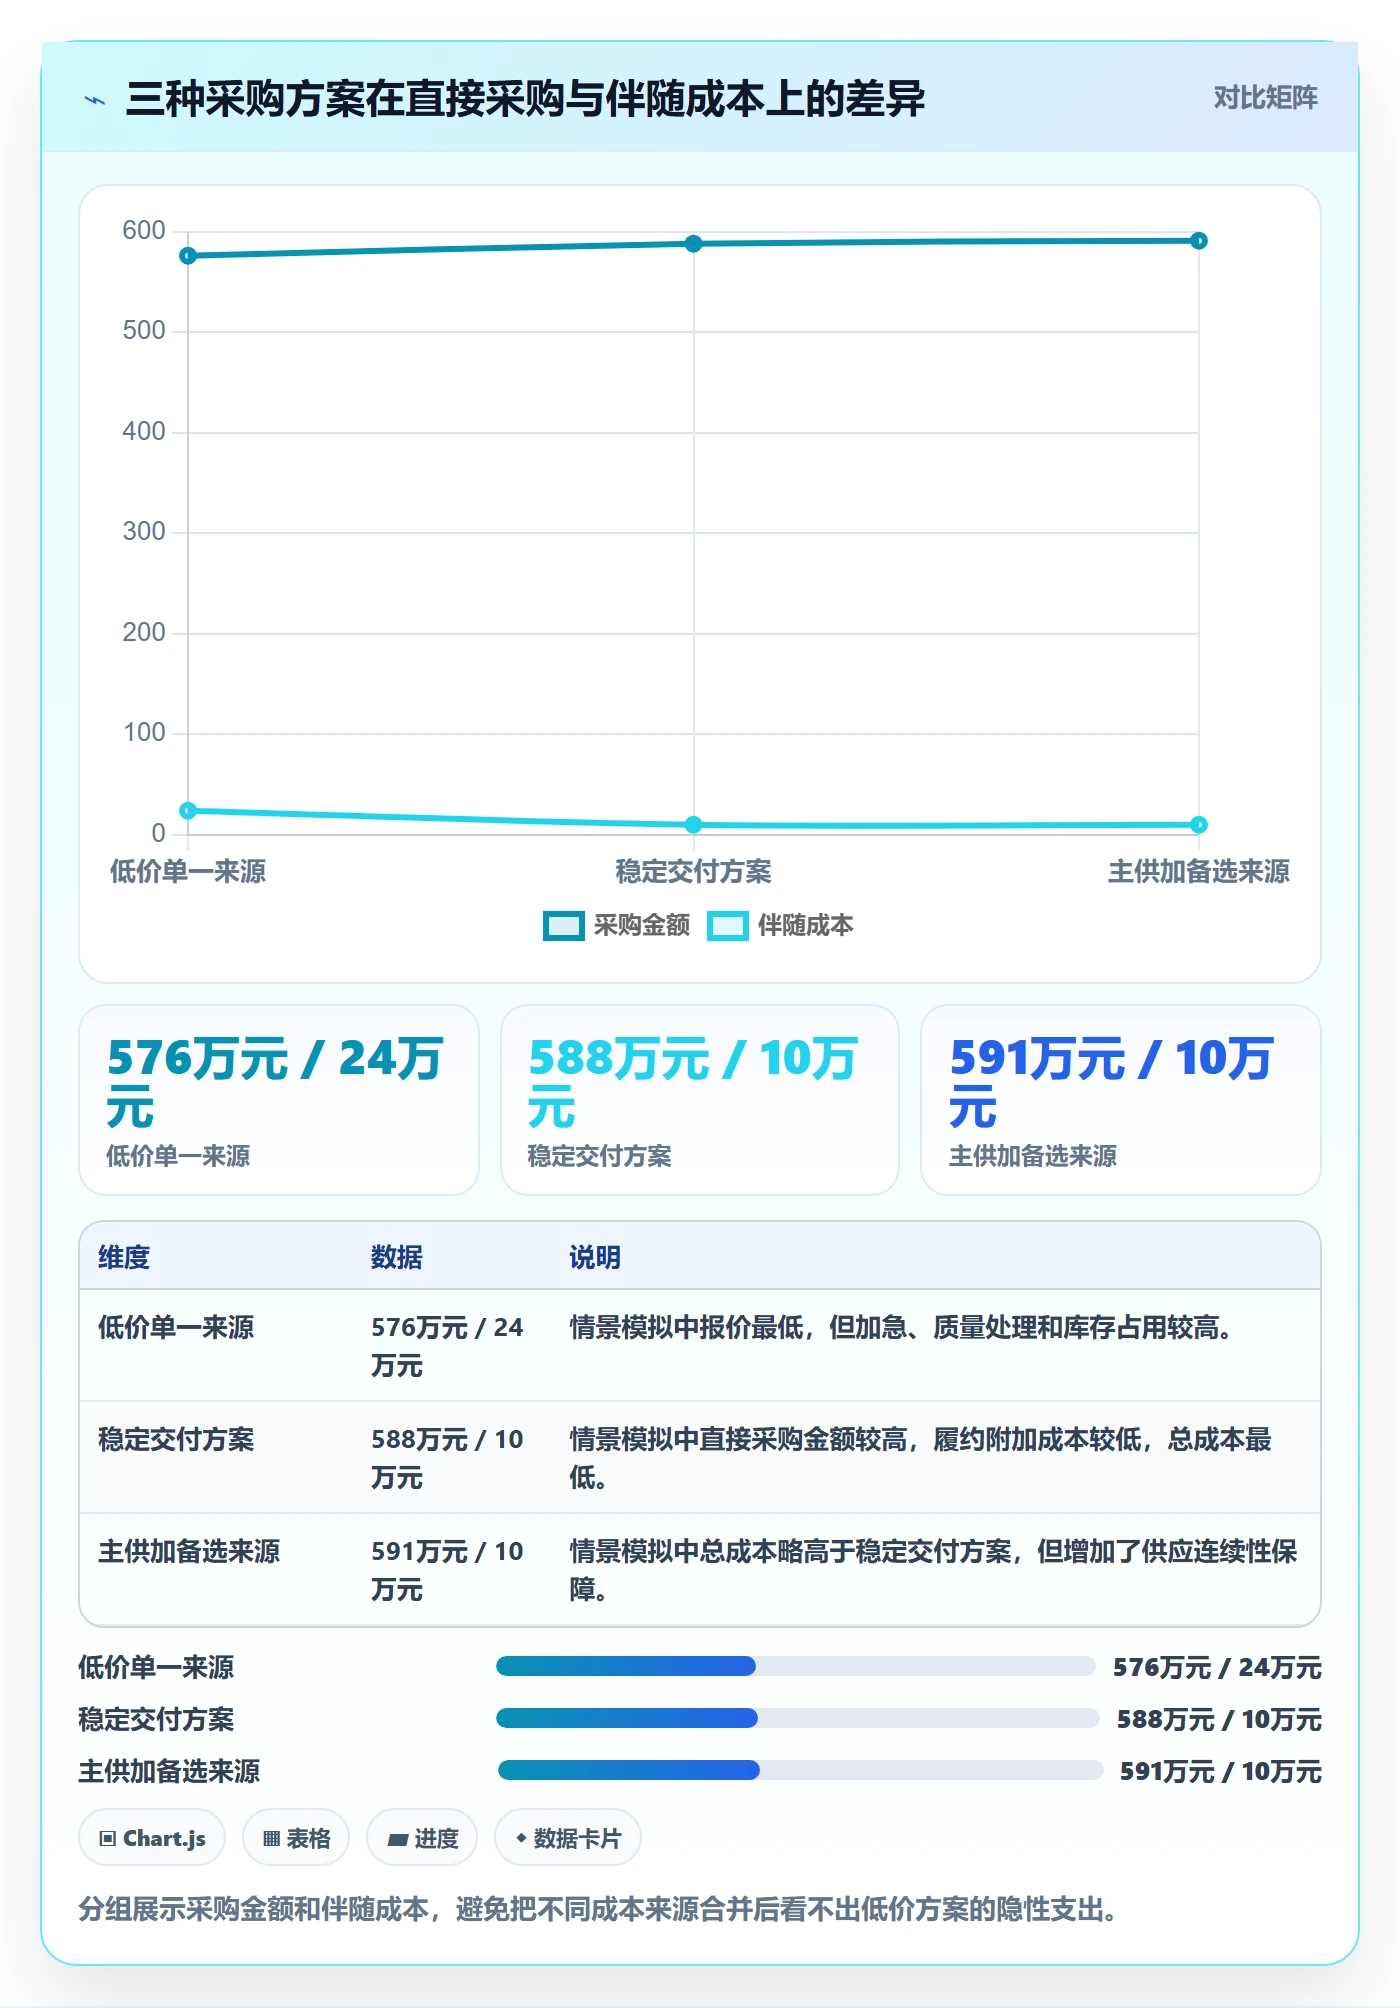
Task: Toggle the 采购金额 legend swatch
Action: (564, 926)
